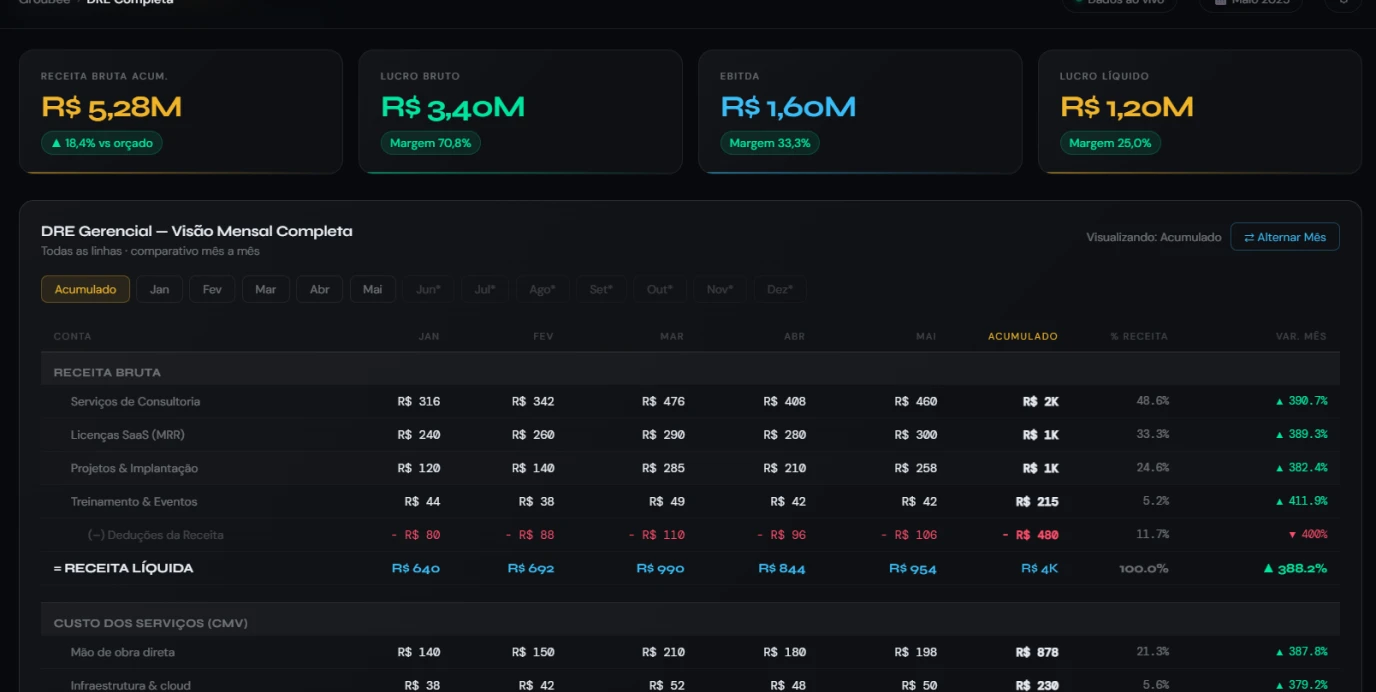The width and height of the screenshot is (1376, 692).
Task: Click the Alternar Mês button
Action: click(1284, 237)
